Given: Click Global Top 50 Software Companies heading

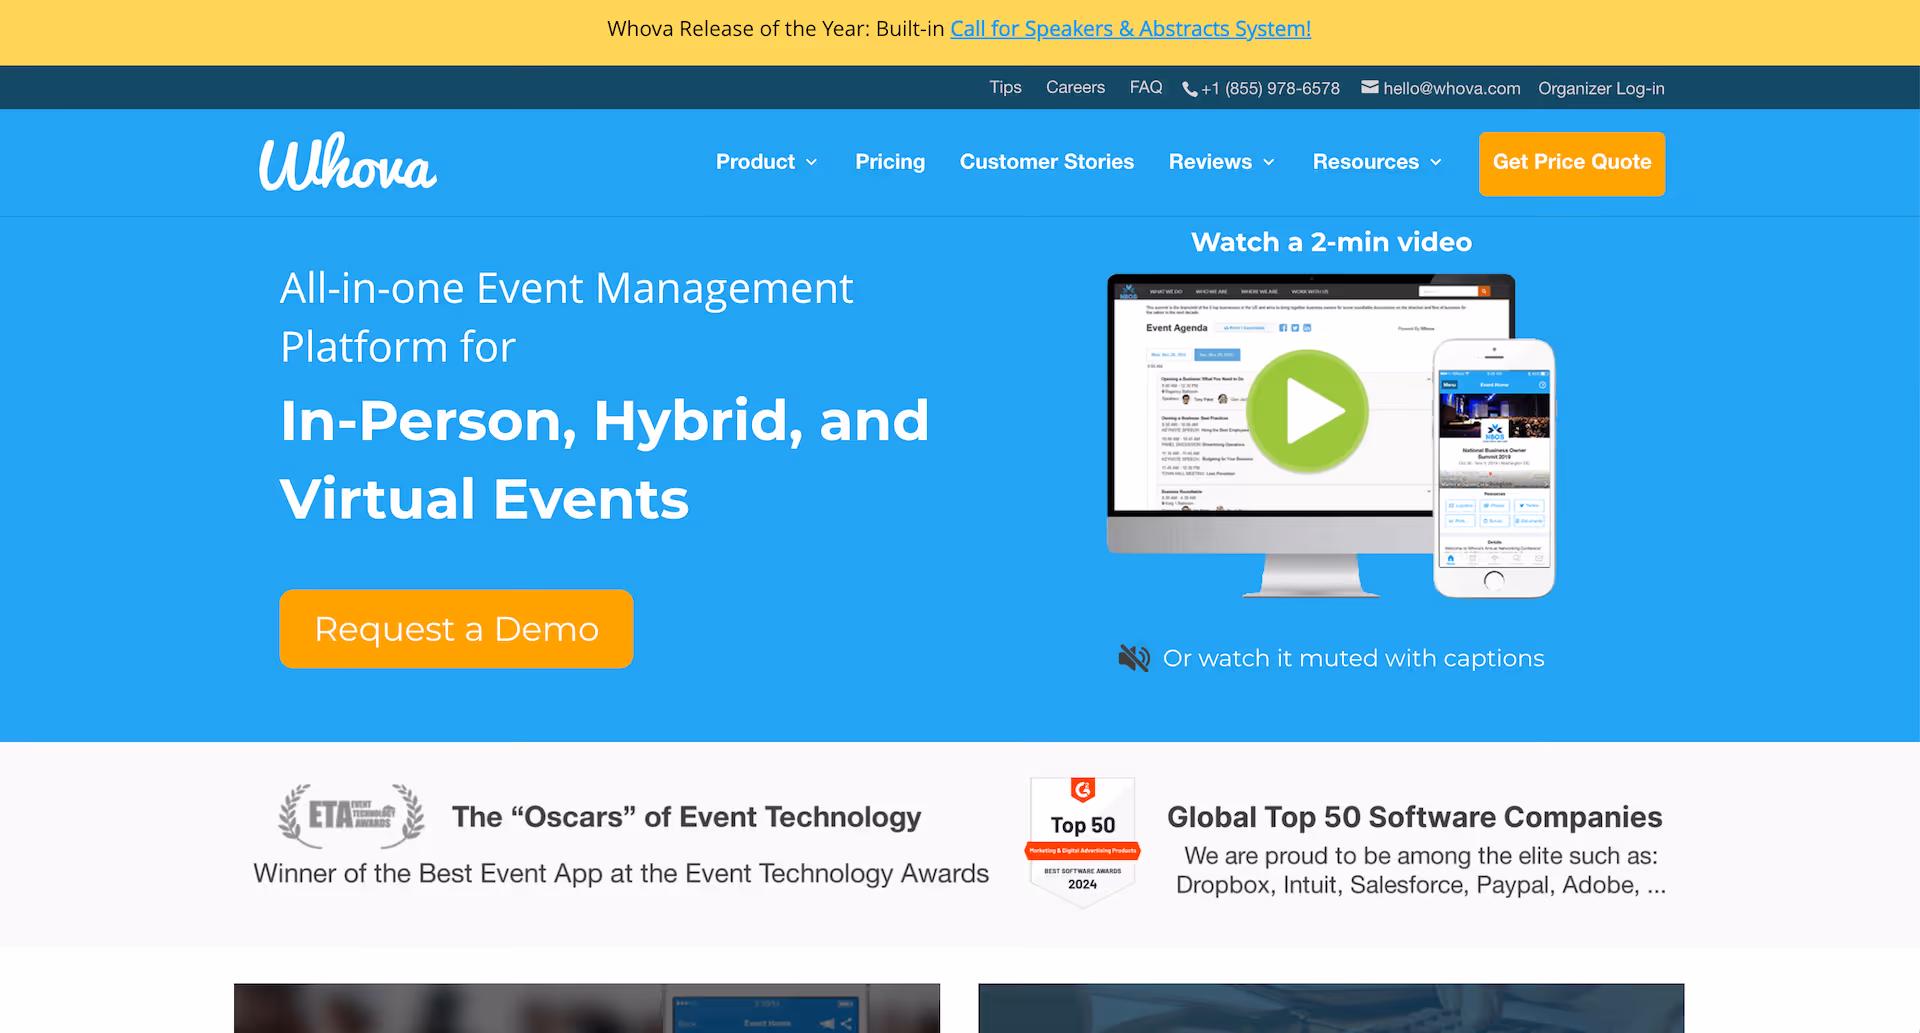Looking at the screenshot, I should click(x=1414, y=817).
